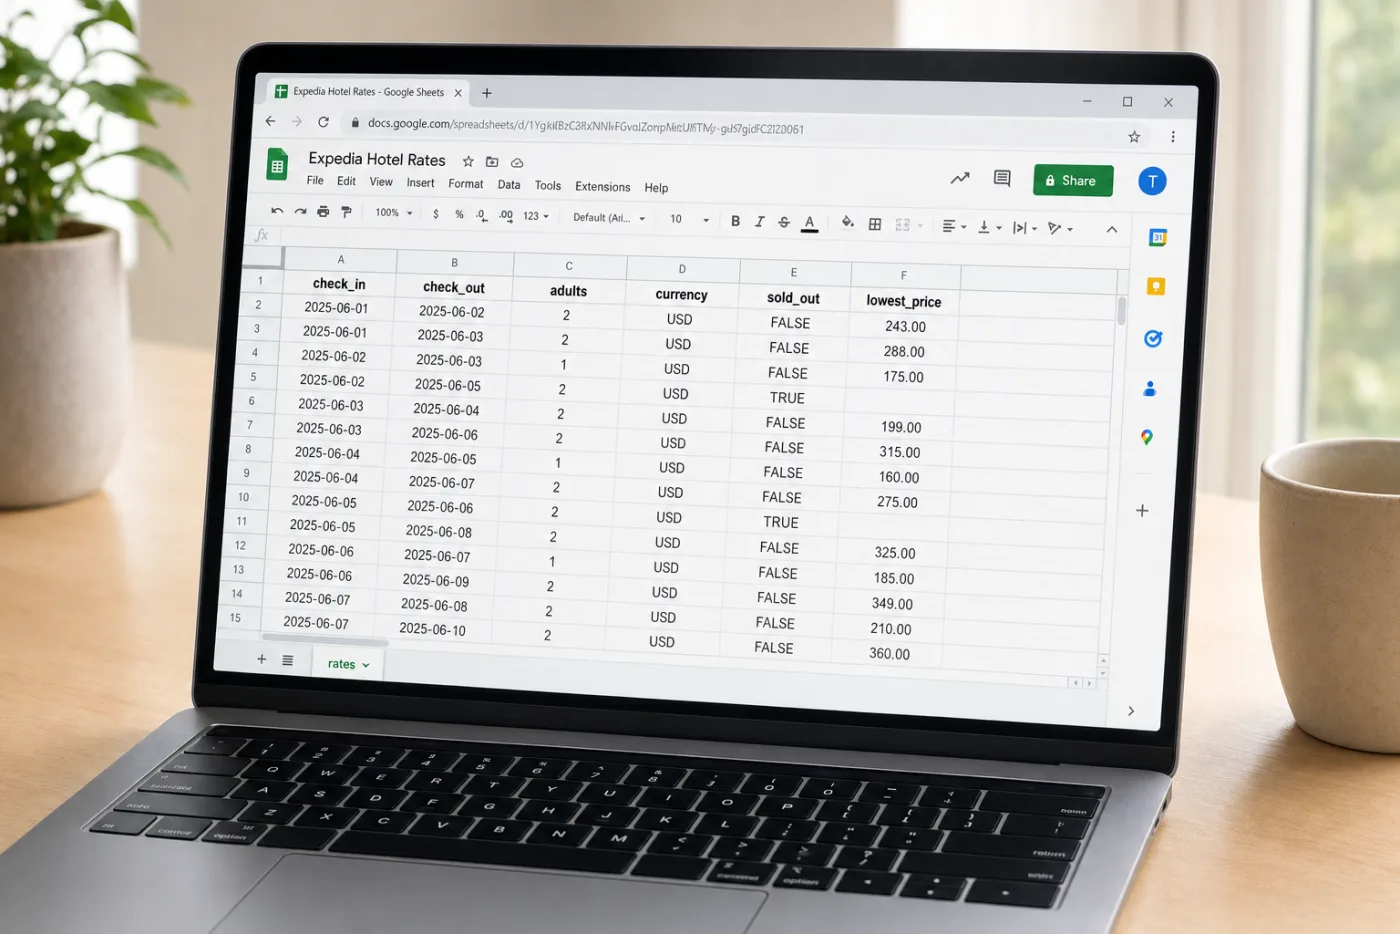Decrease decimal places
The width and height of the screenshot is (1400, 934).
pyautogui.click(x=482, y=215)
